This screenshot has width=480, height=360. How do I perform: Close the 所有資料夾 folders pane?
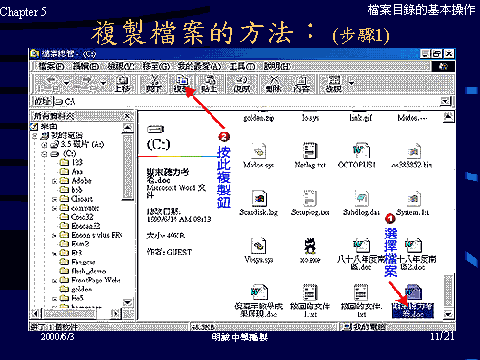click(127, 116)
